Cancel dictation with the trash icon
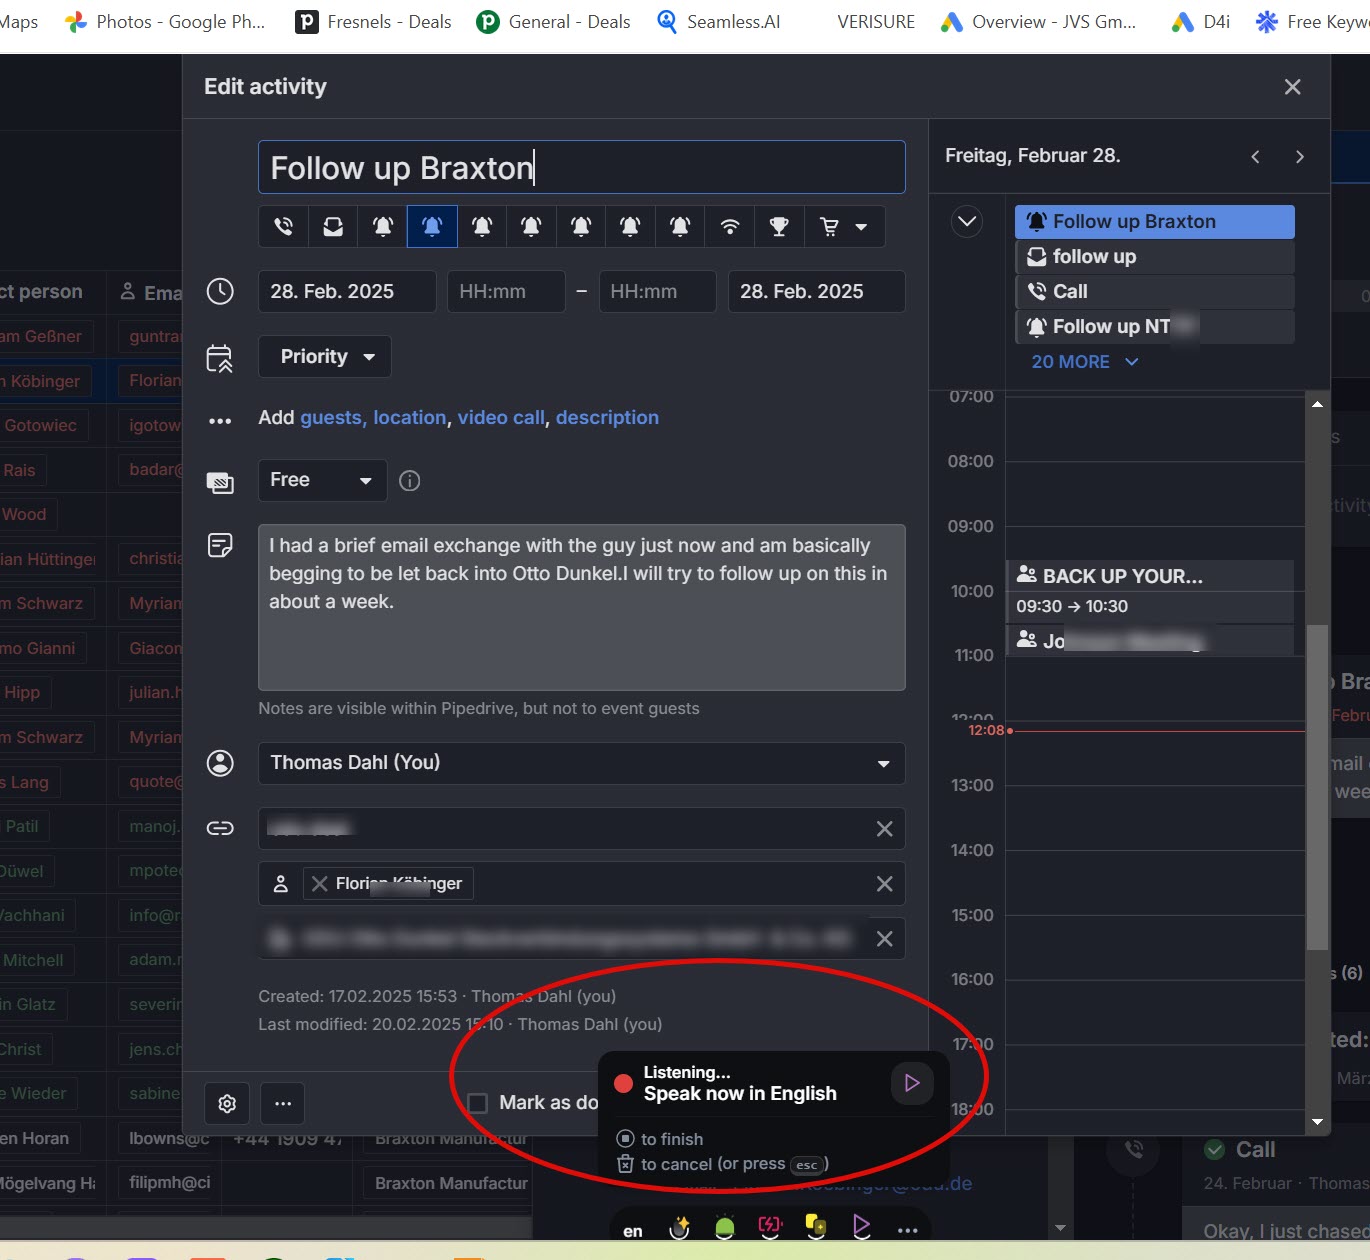The height and width of the screenshot is (1260, 1370). [625, 1164]
